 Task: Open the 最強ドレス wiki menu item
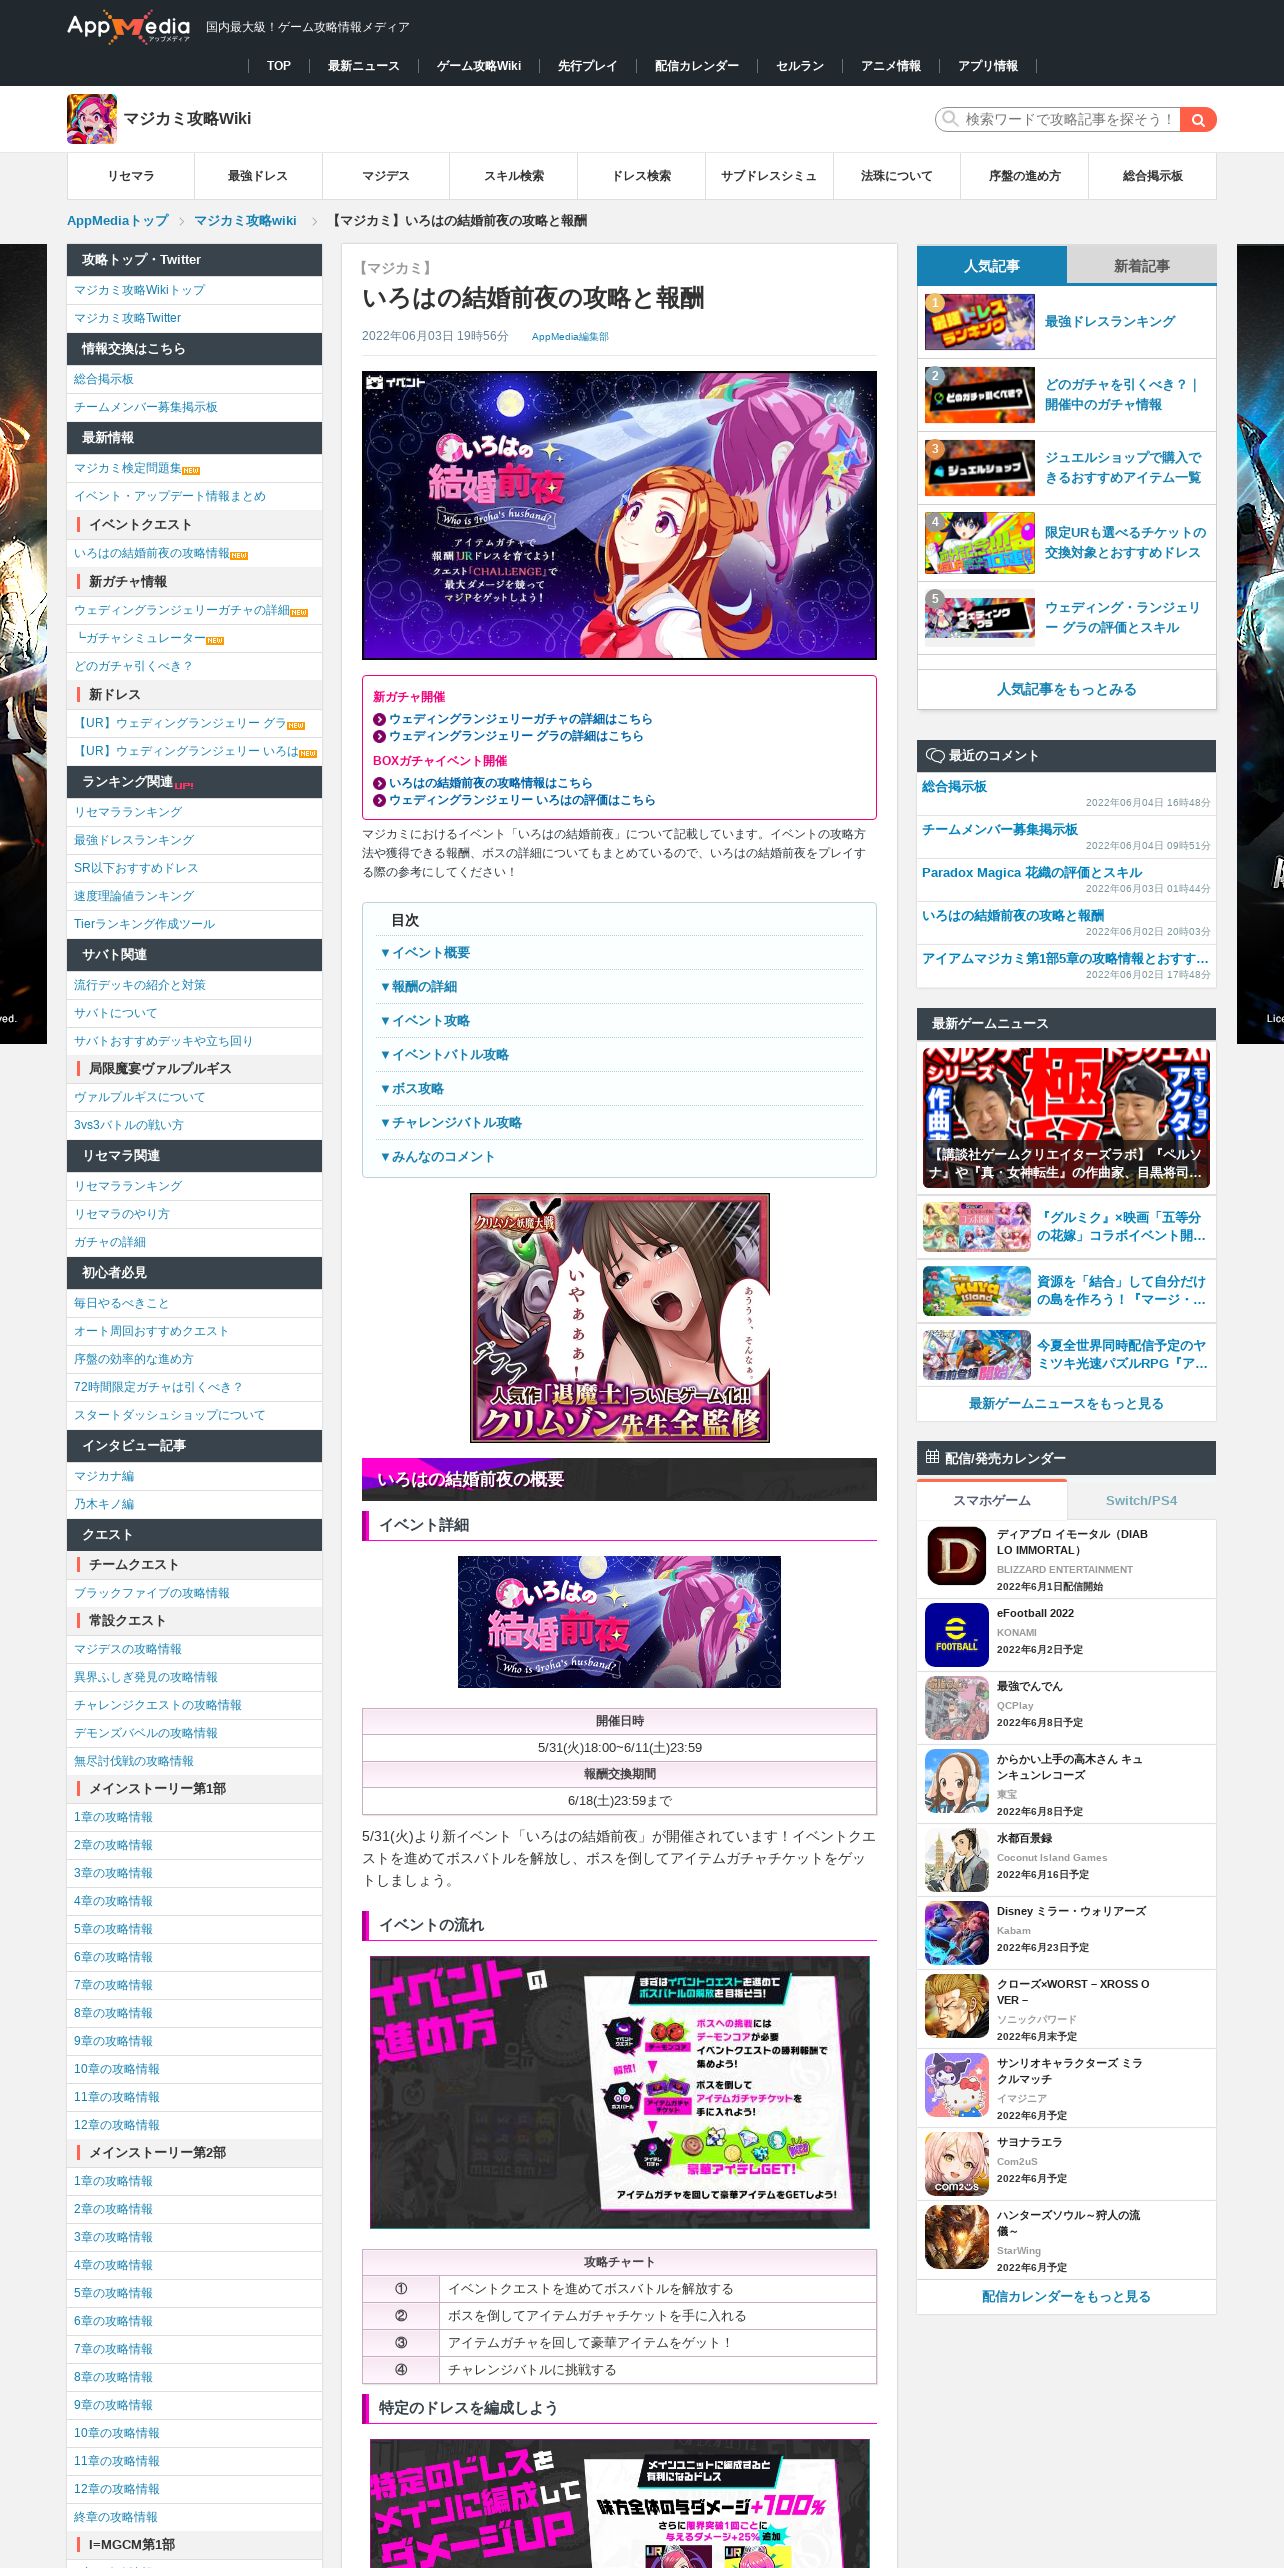click(258, 176)
